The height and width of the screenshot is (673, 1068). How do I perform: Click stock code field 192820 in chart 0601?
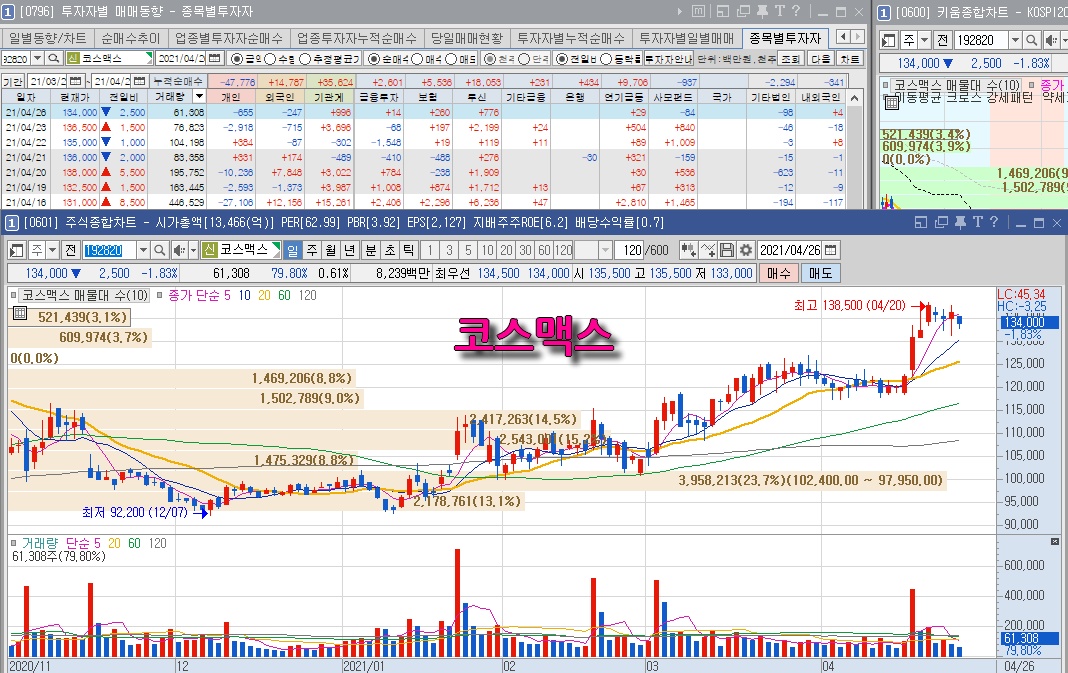(108, 251)
